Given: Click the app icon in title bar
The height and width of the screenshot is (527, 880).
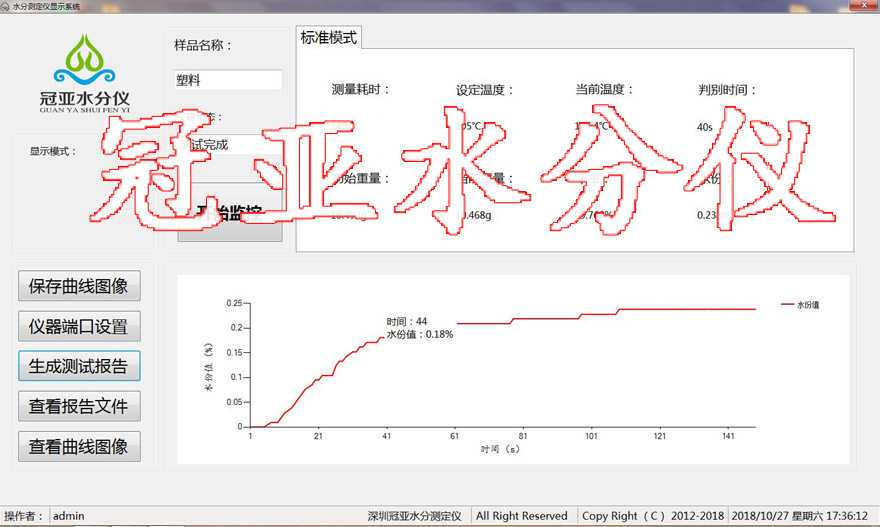Looking at the screenshot, I should pyautogui.click(x=5, y=7).
